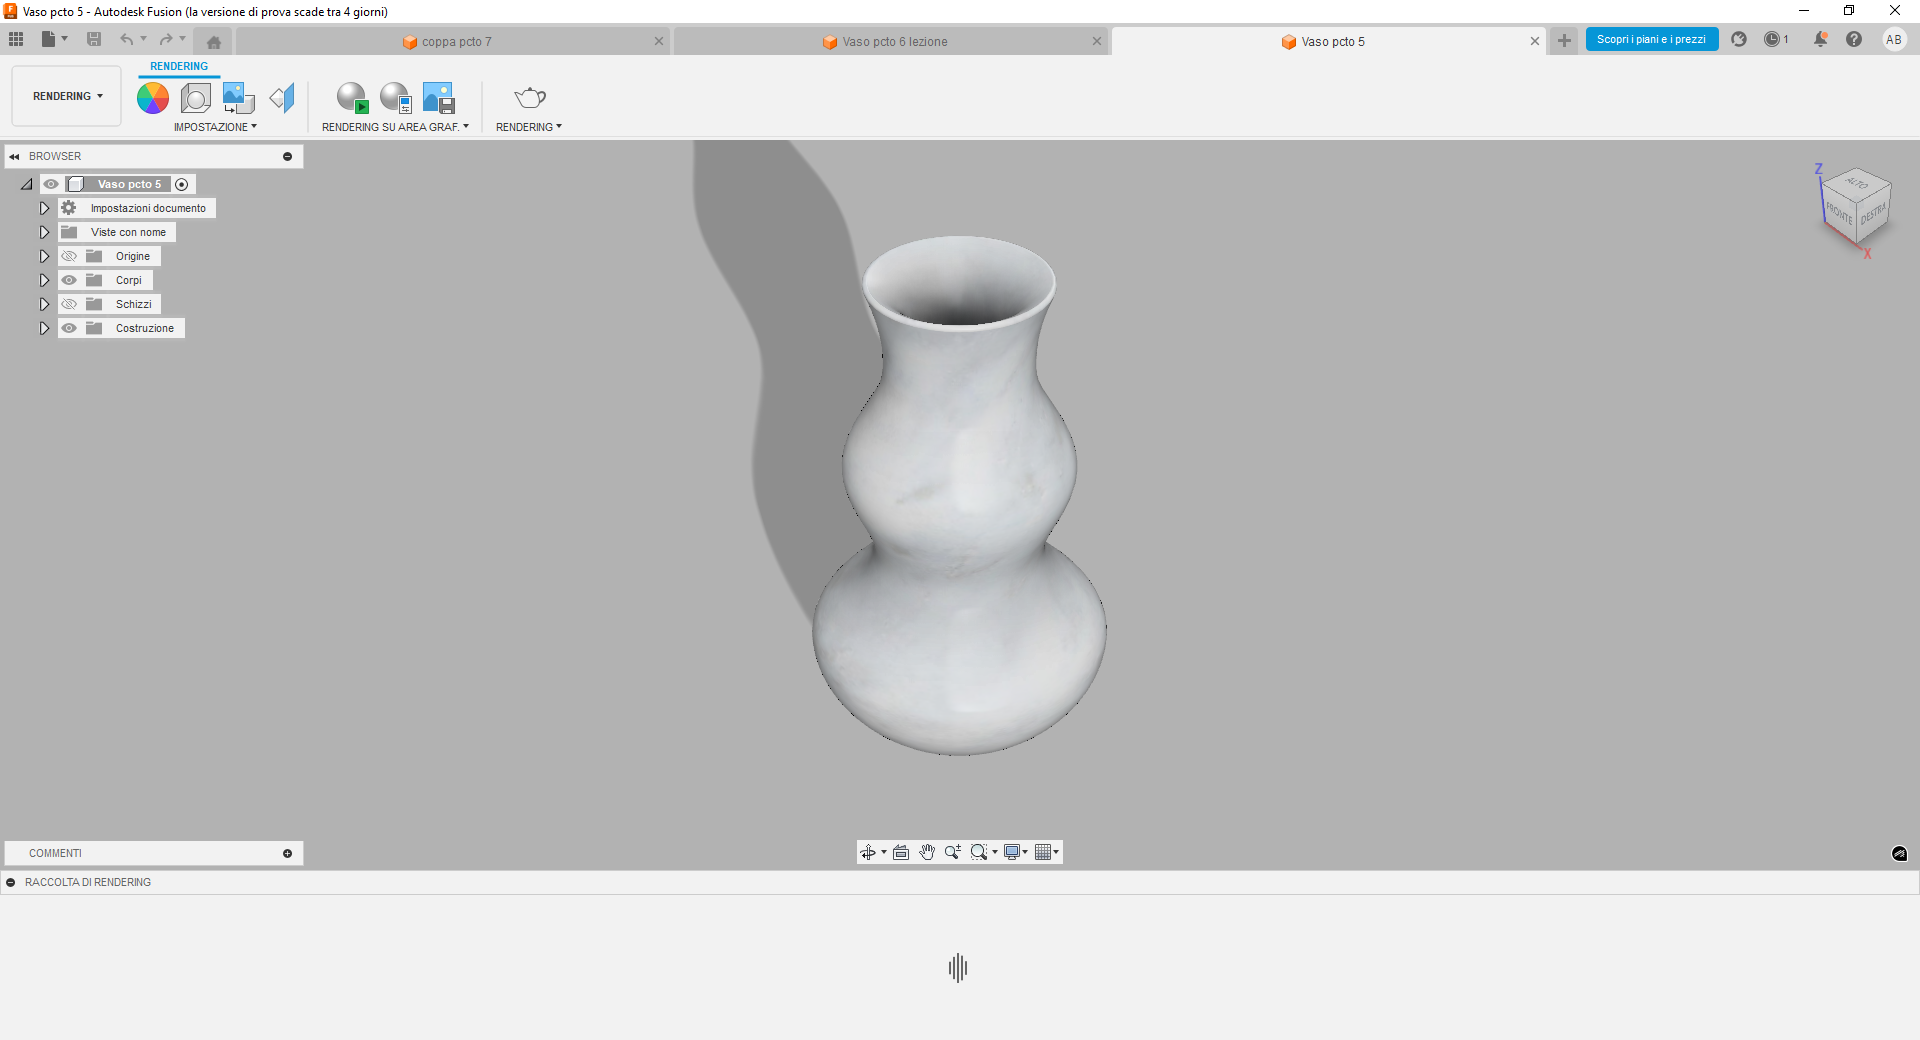
Task: Click the Capture Image icon
Action: [x=439, y=98]
